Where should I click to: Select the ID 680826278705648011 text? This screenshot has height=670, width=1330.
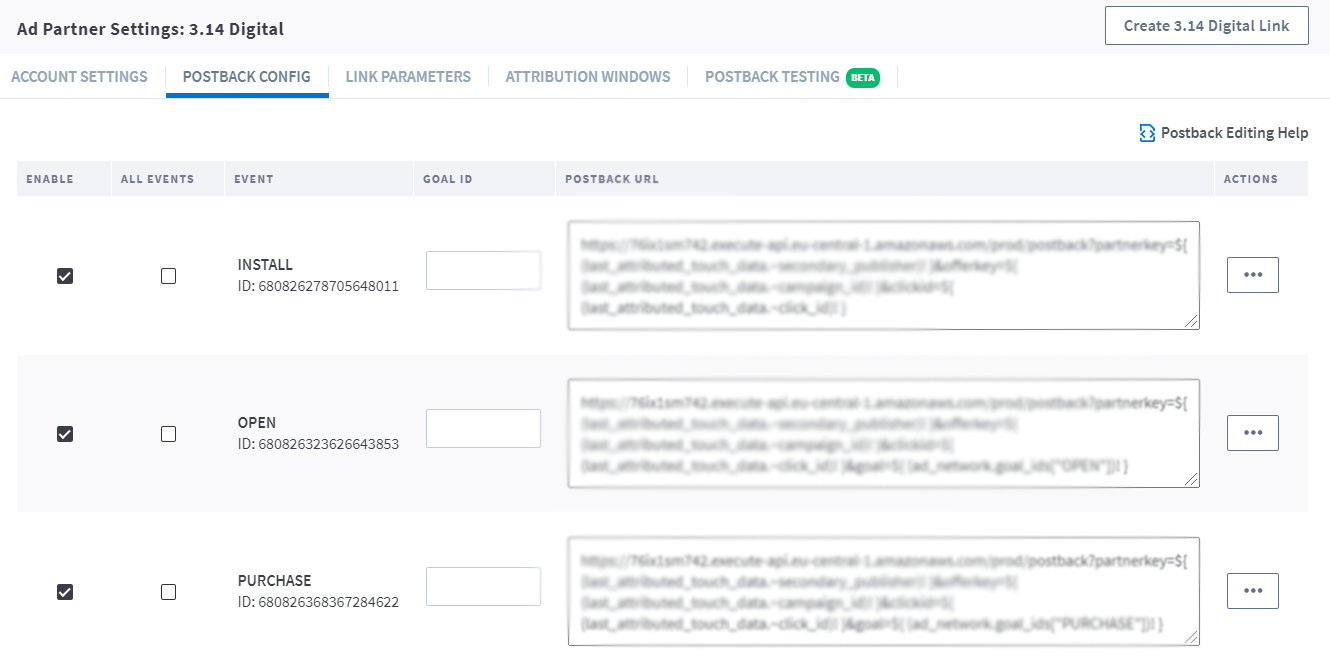coord(318,286)
